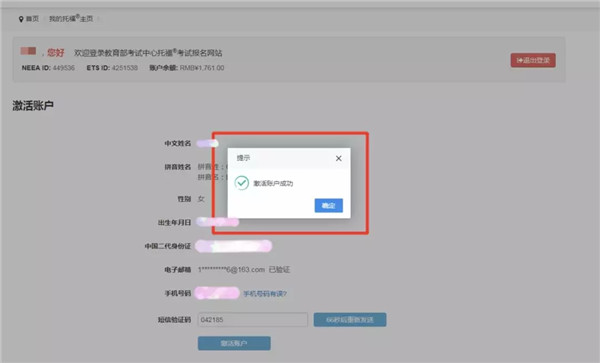Click the blurred 中国二代身份证 number field
Viewport: 600px width, 363px height.
pyautogui.click(x=234, y=246)
